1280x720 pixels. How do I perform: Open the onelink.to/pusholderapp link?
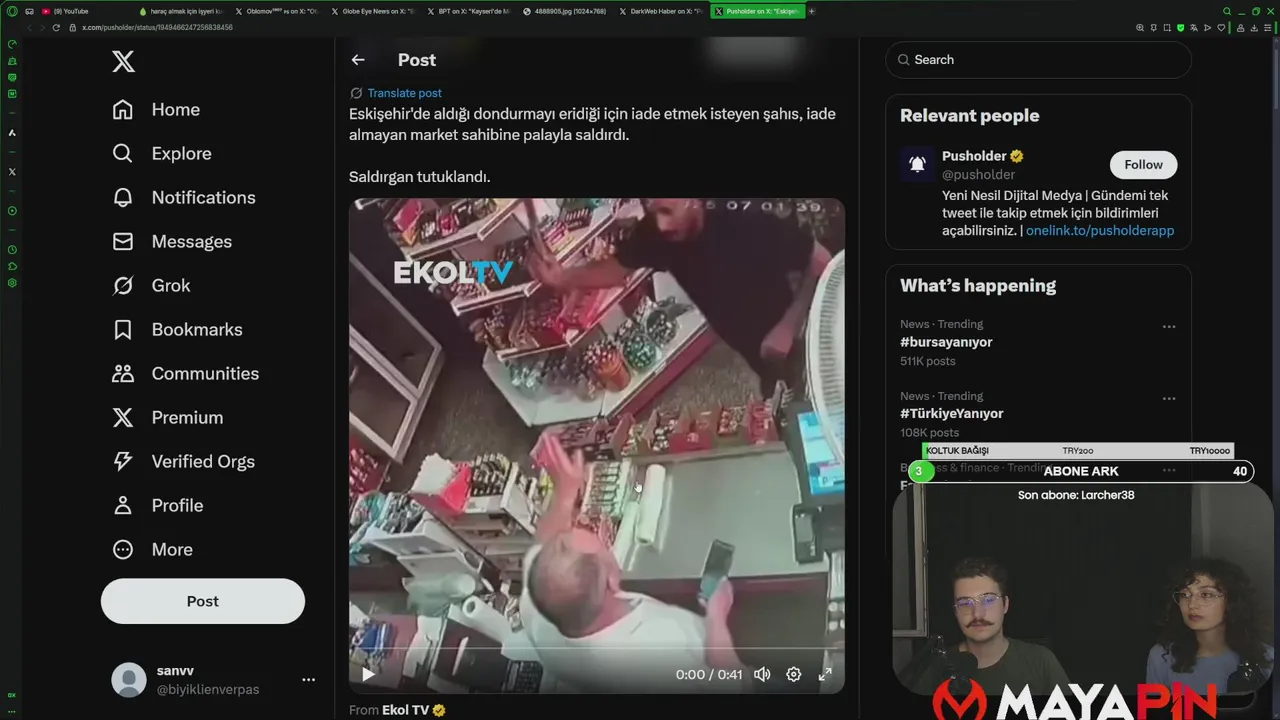click(x=1100, y=231)
